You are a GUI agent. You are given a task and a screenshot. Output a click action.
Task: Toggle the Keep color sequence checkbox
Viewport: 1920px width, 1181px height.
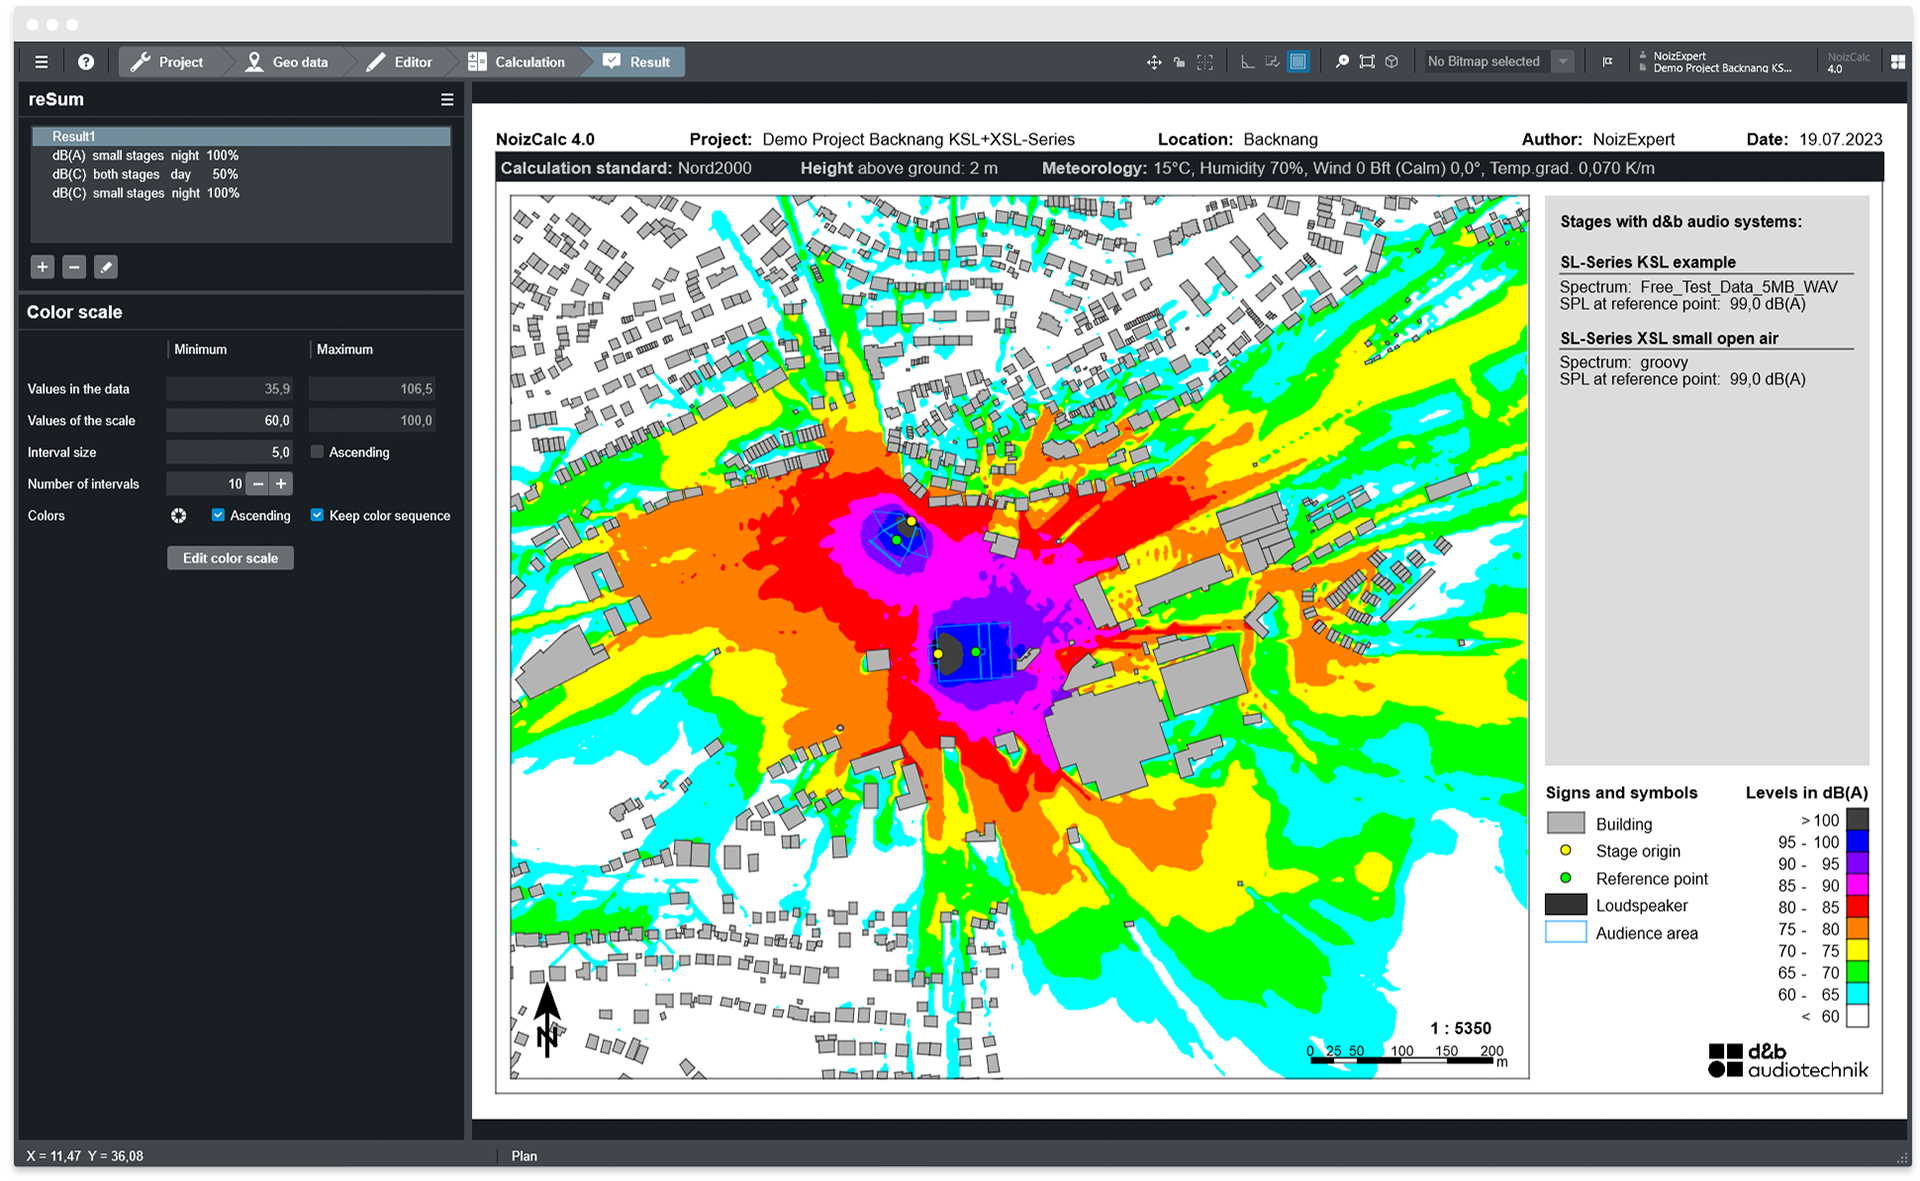point(317,515)
